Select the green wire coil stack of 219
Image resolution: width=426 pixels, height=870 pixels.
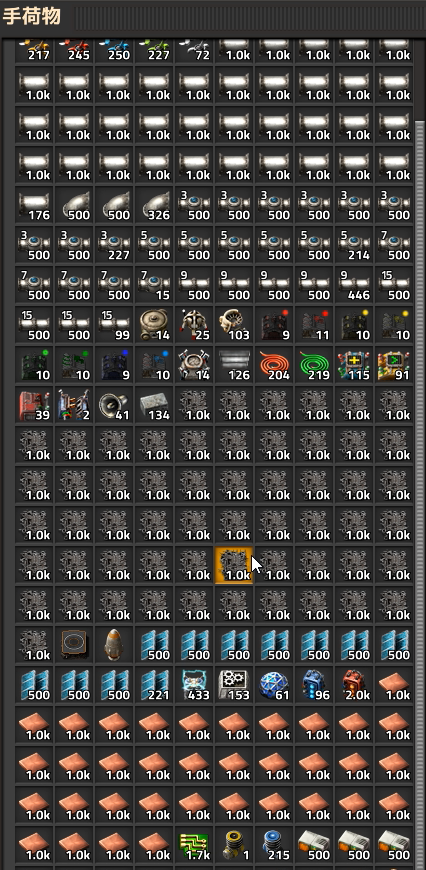click(314, 365)
